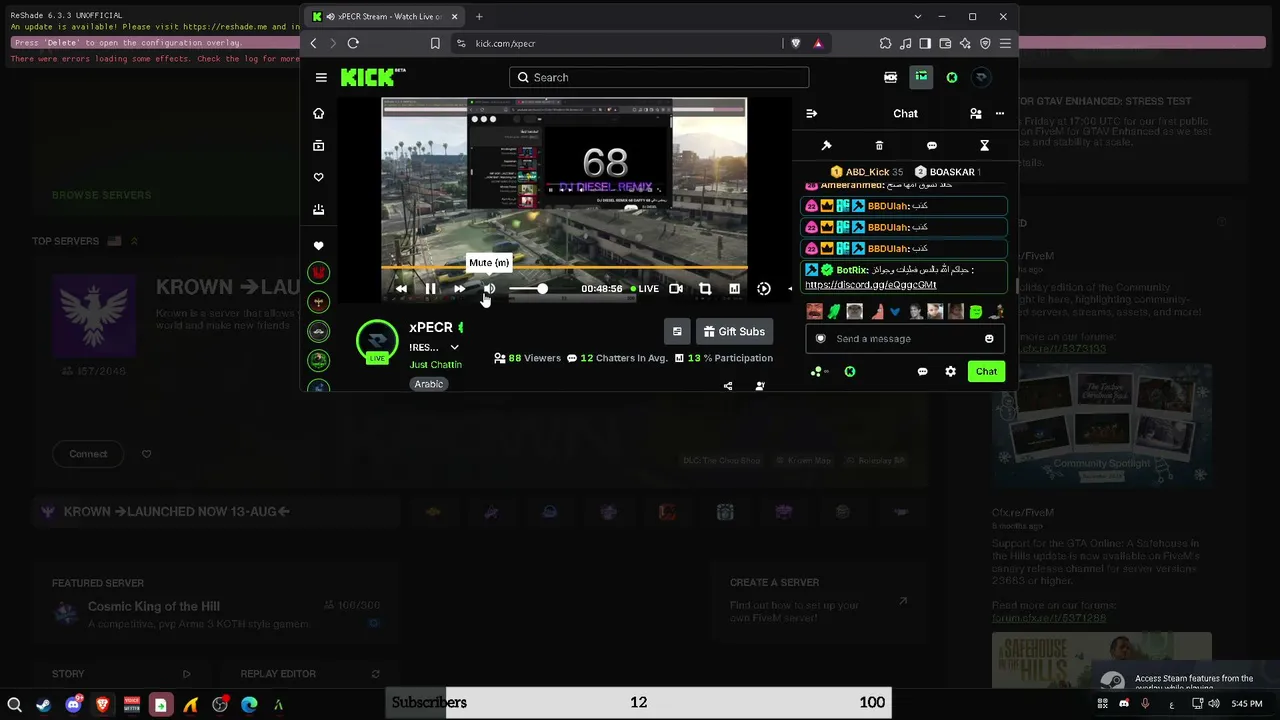The width and height of the screenshot is (1280, 720).
Task: Open Brave Wallet icon
Action: coord(945,43)
